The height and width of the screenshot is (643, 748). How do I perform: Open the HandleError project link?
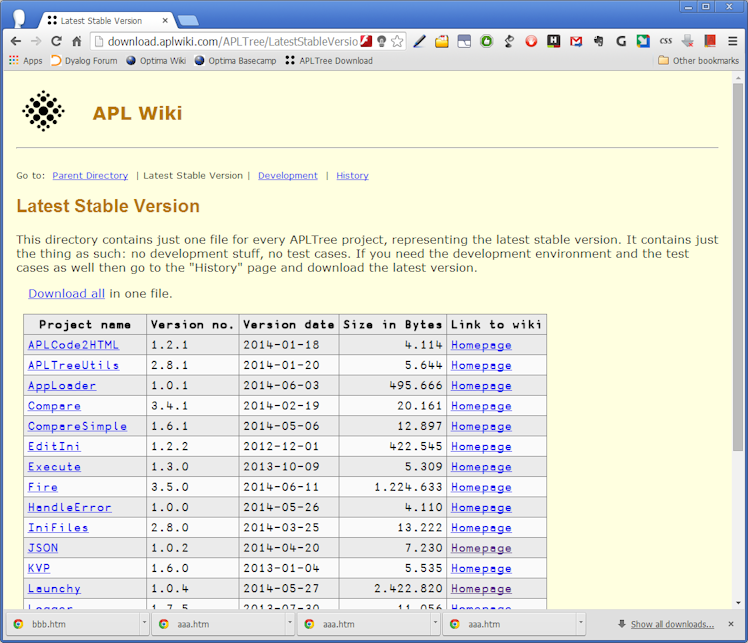(69, 508)
